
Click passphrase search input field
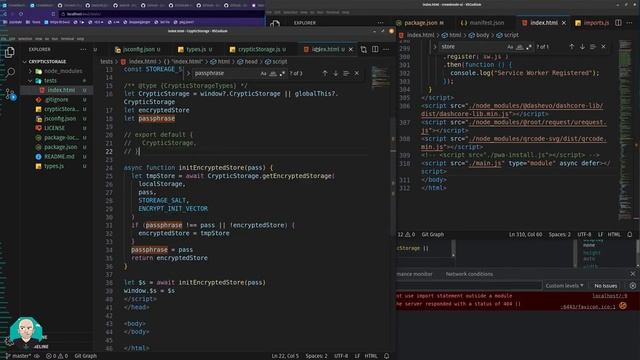coord(226,73)
